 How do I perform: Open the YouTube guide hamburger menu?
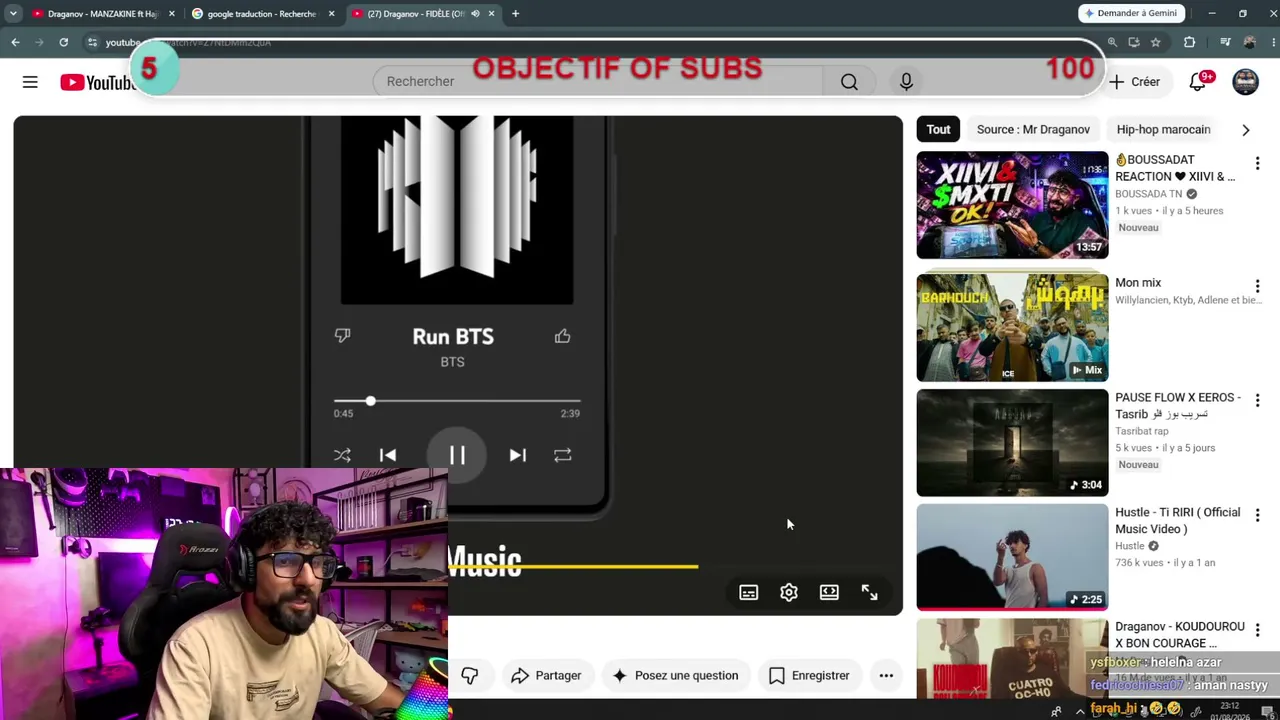click(30, 82)
